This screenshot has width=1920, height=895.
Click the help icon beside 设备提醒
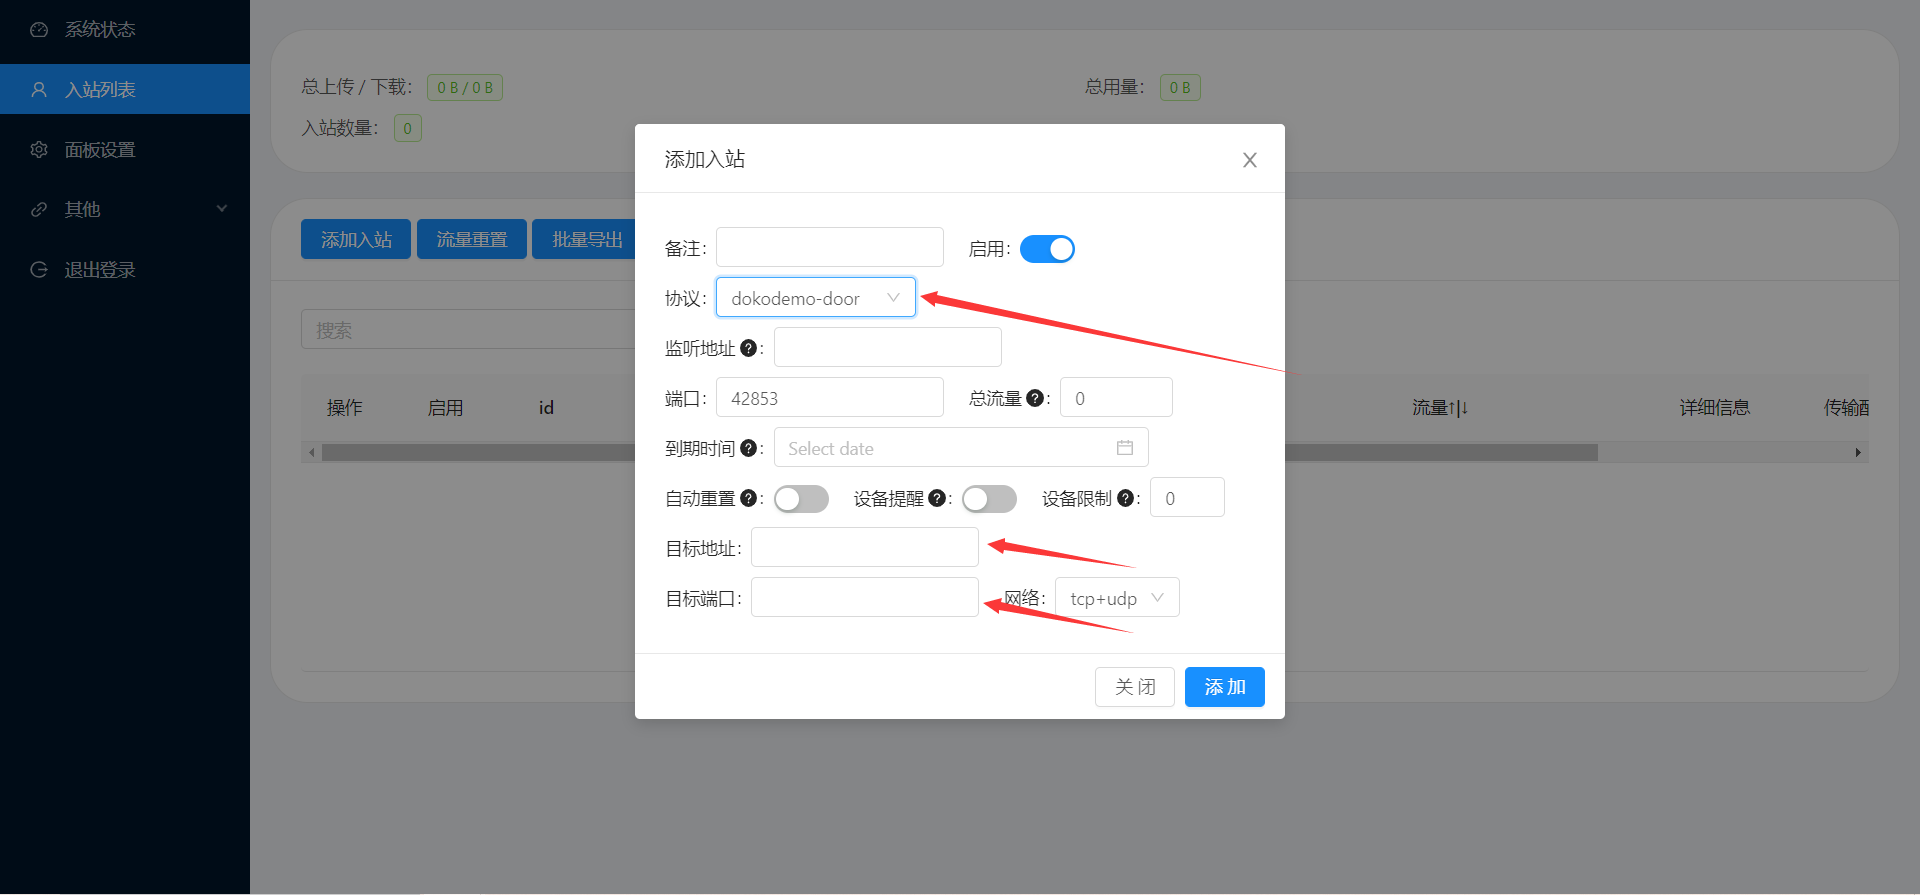[x=937, y=498]
